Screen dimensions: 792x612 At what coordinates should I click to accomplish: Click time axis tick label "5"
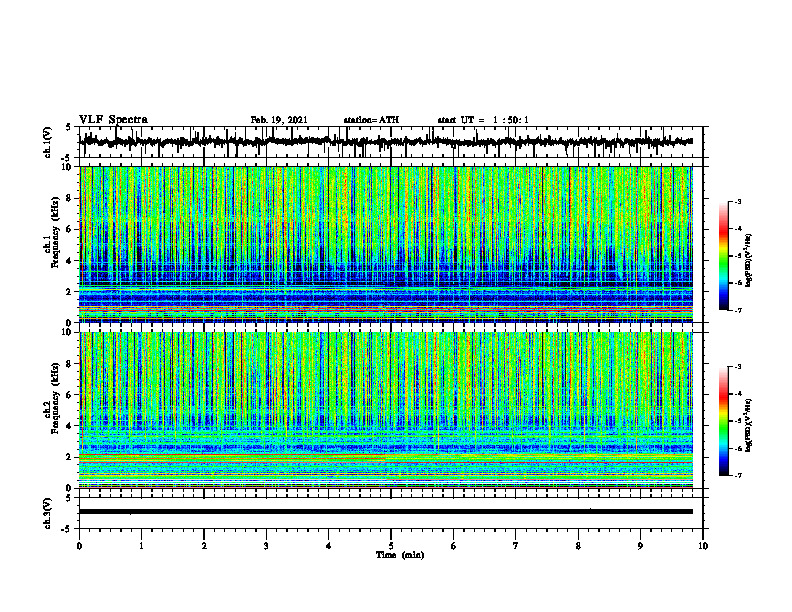coord(391,546)
